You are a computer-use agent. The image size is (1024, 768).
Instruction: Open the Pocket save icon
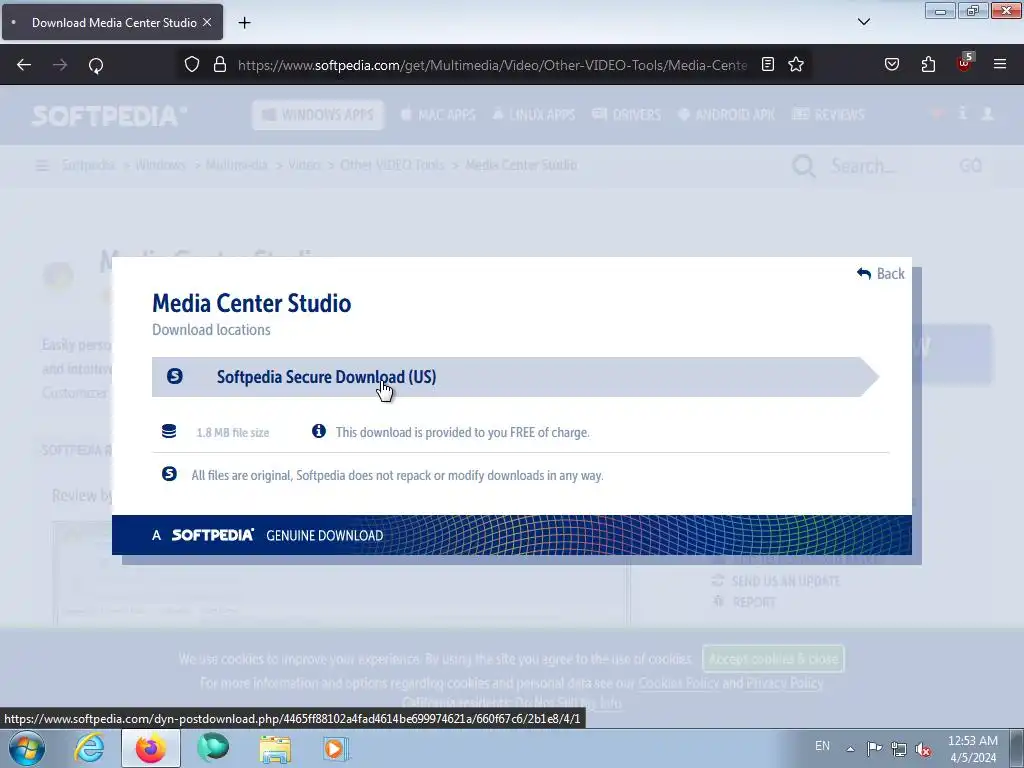pos(891,64)
